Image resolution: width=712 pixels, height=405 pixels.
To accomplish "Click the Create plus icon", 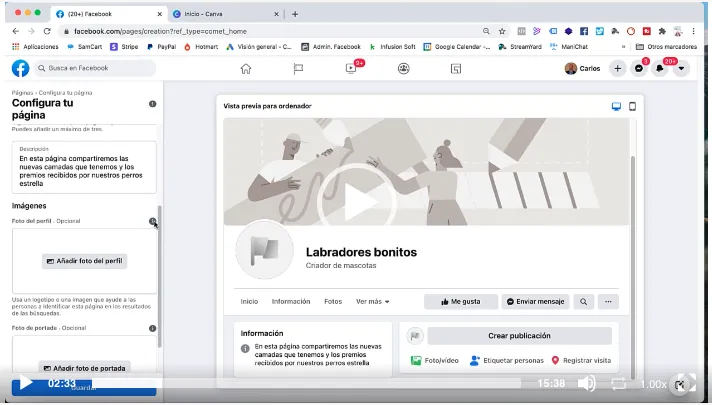I will tap(618, 69).
